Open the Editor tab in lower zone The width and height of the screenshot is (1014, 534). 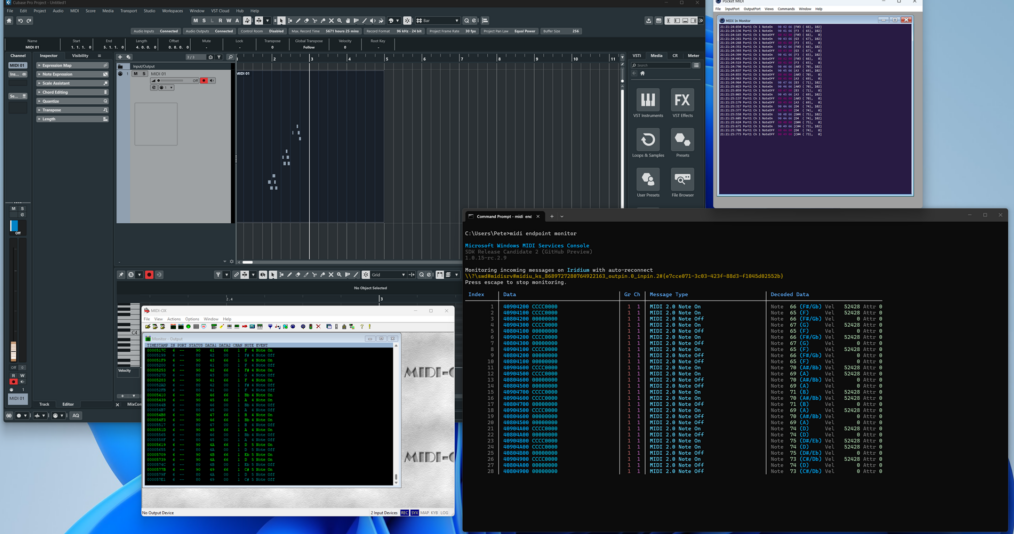[68, 404]
